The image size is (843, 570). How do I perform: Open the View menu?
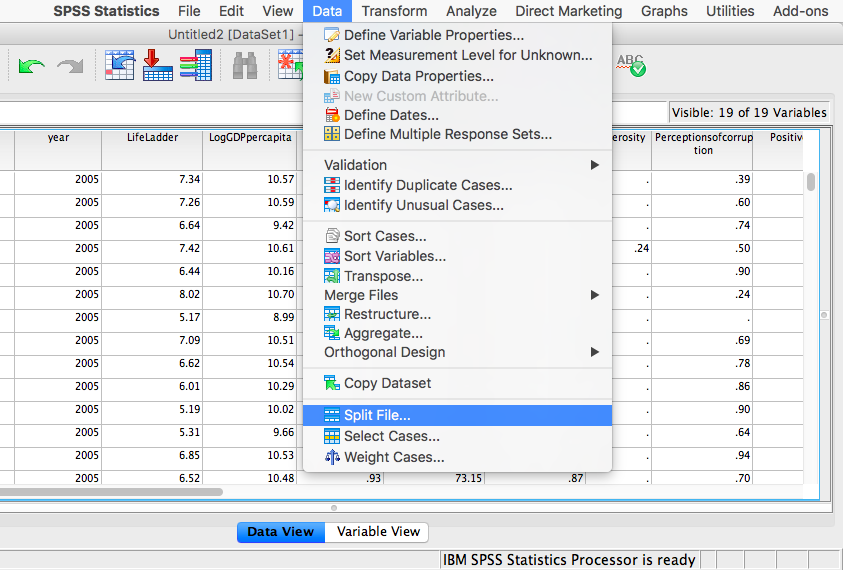277,11
